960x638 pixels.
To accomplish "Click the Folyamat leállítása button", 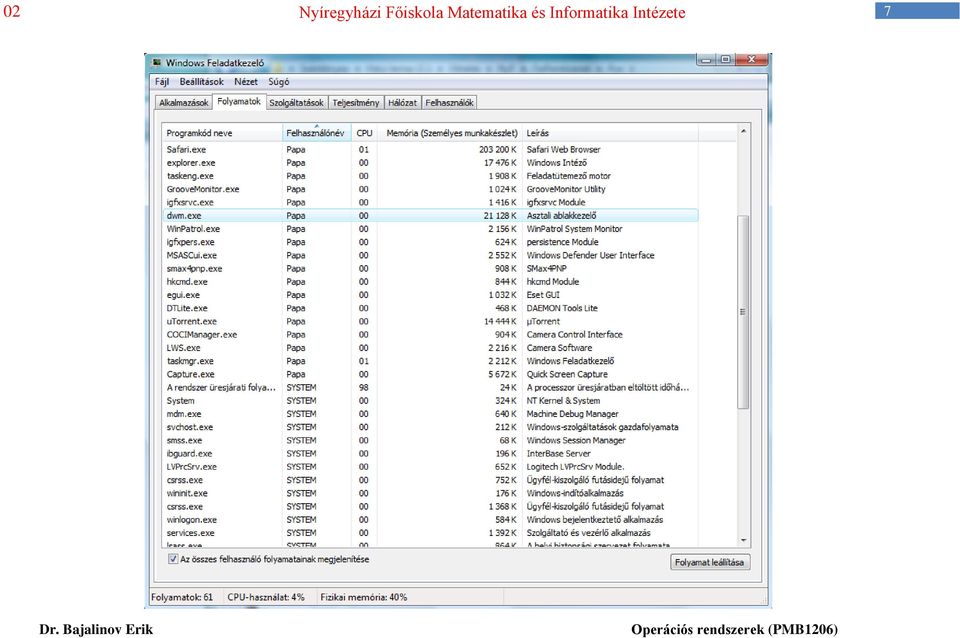I will pos(710,562).
